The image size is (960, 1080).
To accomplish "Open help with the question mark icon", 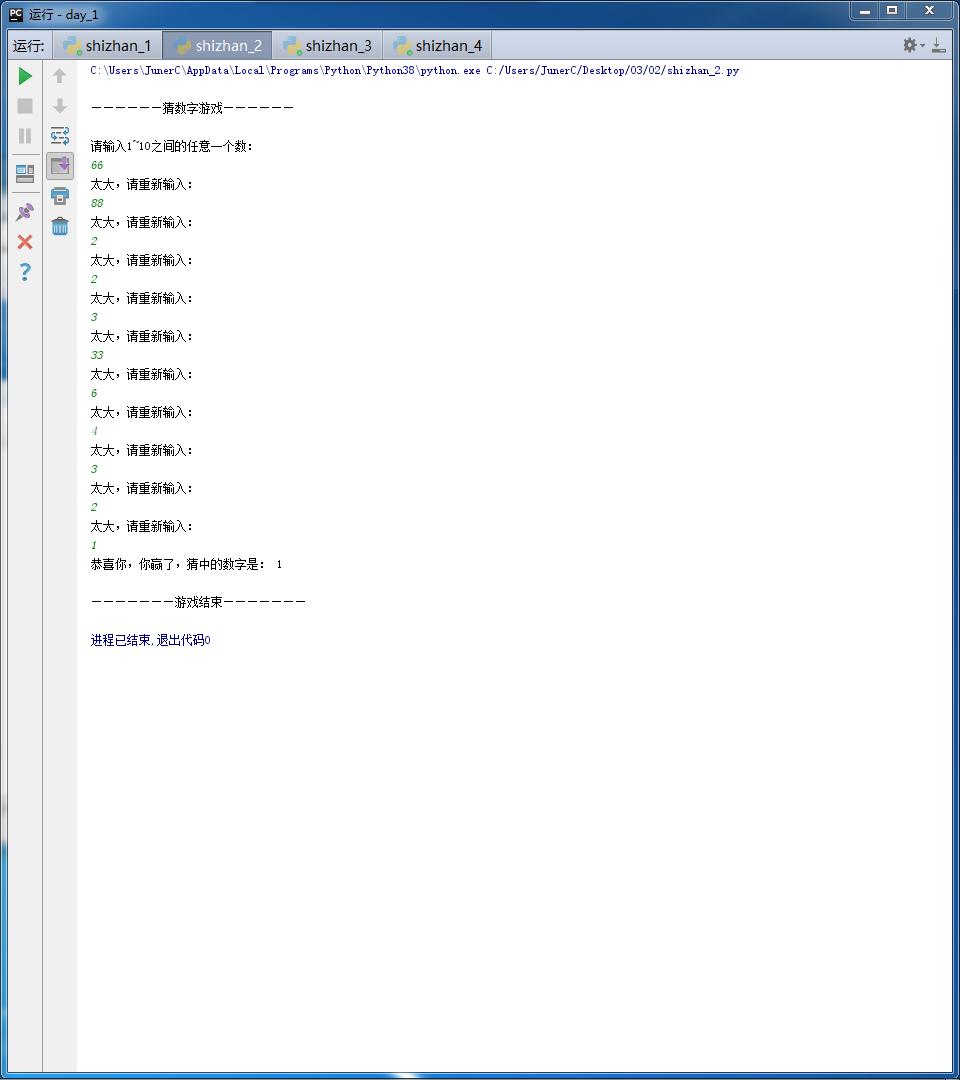I will pyautogui.click(x=25, y=272).
